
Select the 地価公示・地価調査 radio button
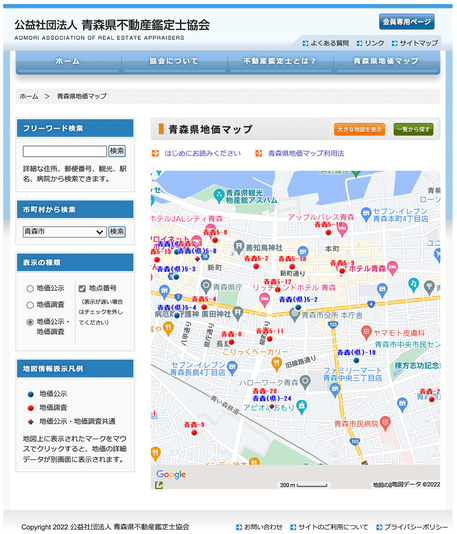coord(30,322)
